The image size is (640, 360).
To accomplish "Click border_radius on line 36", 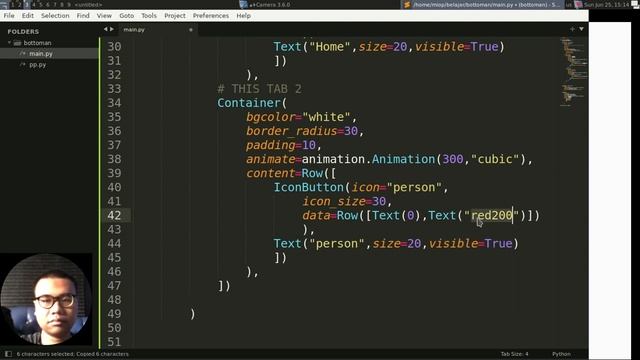I will coord(291,131).
